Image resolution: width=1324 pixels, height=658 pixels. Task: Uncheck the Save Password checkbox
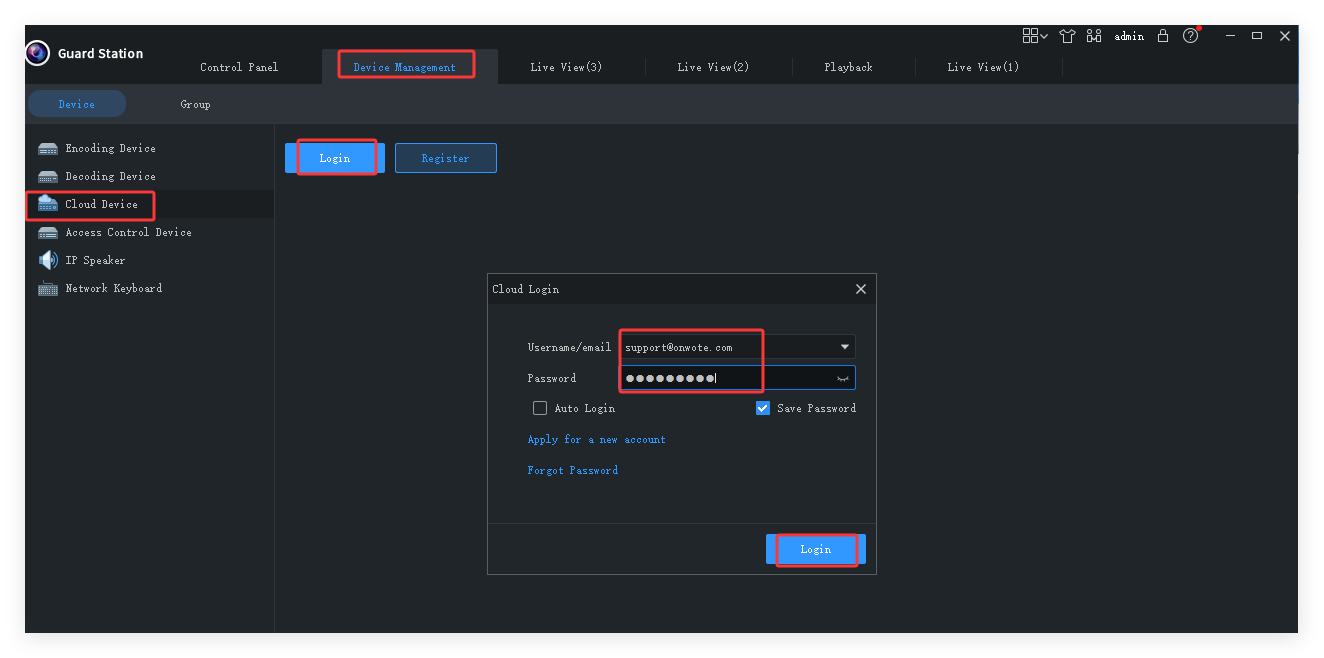[763, 408]
